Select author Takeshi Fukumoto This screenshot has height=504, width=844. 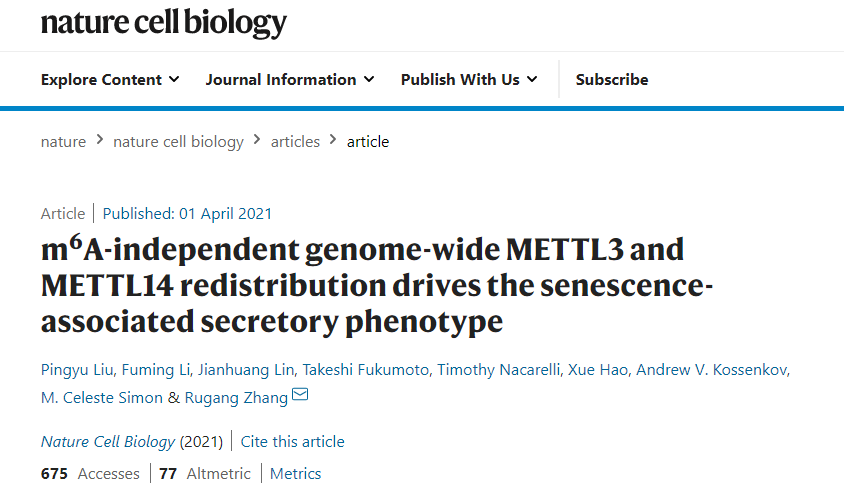(365, 370)
